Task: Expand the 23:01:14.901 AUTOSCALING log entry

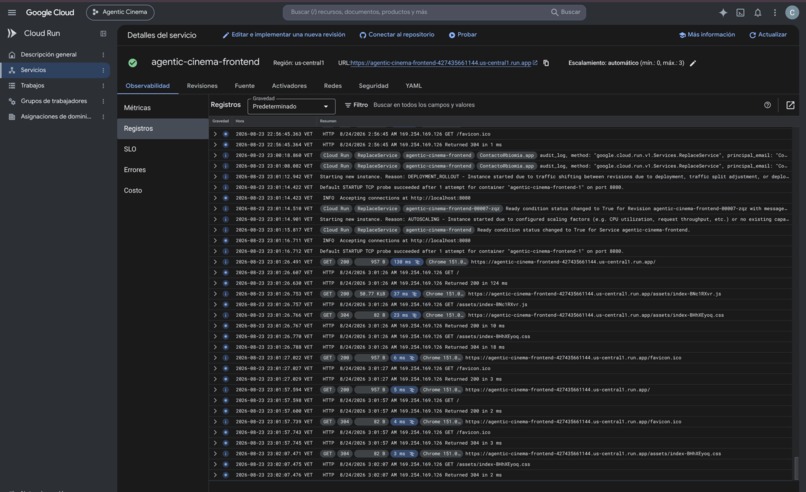Action: pyautogui.click(x=215, y=220)
